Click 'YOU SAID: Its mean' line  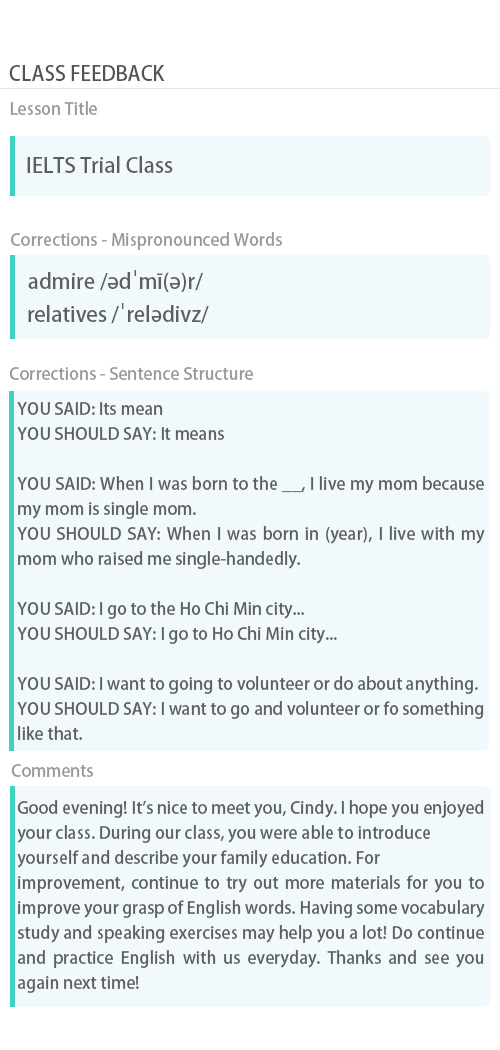tap(90, 409)
